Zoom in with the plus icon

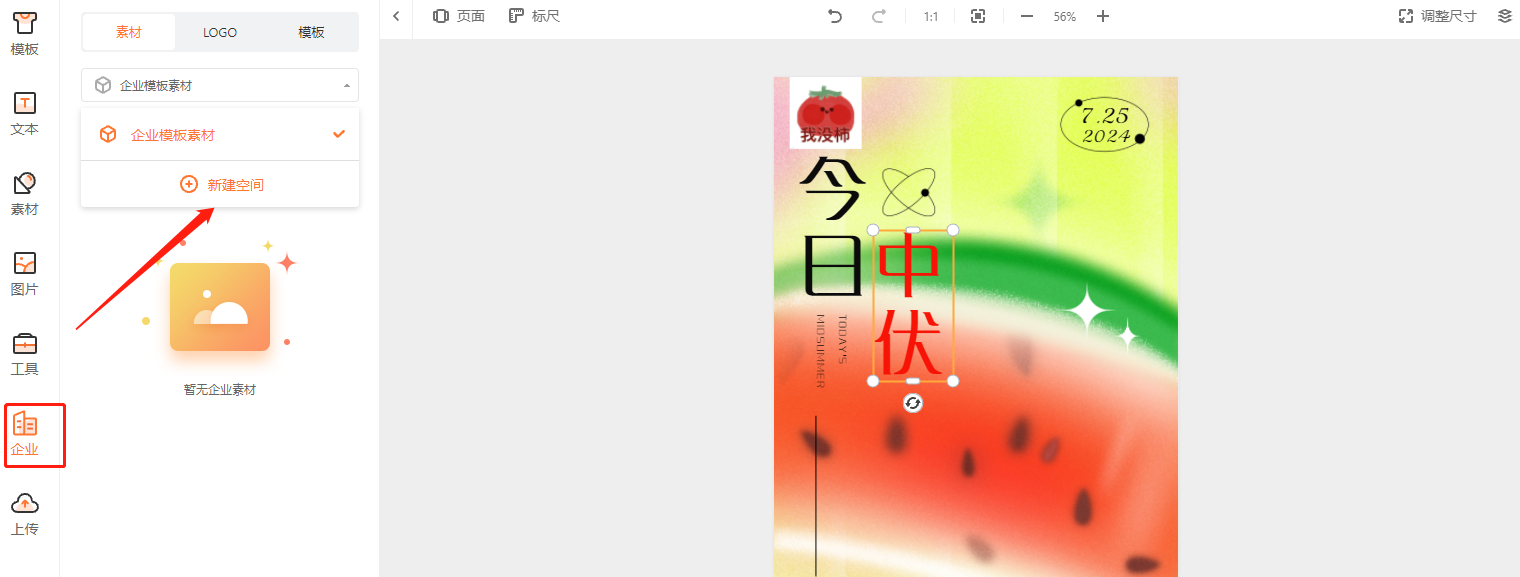point(1103,16)
